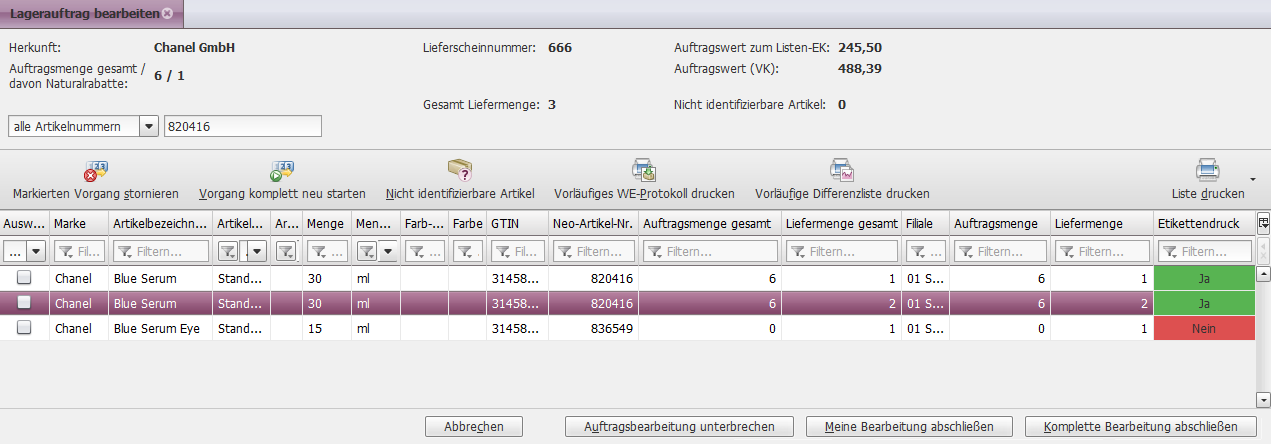Click the Men... unit column funnel button
This screenshot has width=1271, height=444.
pyautogui.click(x=366, y=251)
